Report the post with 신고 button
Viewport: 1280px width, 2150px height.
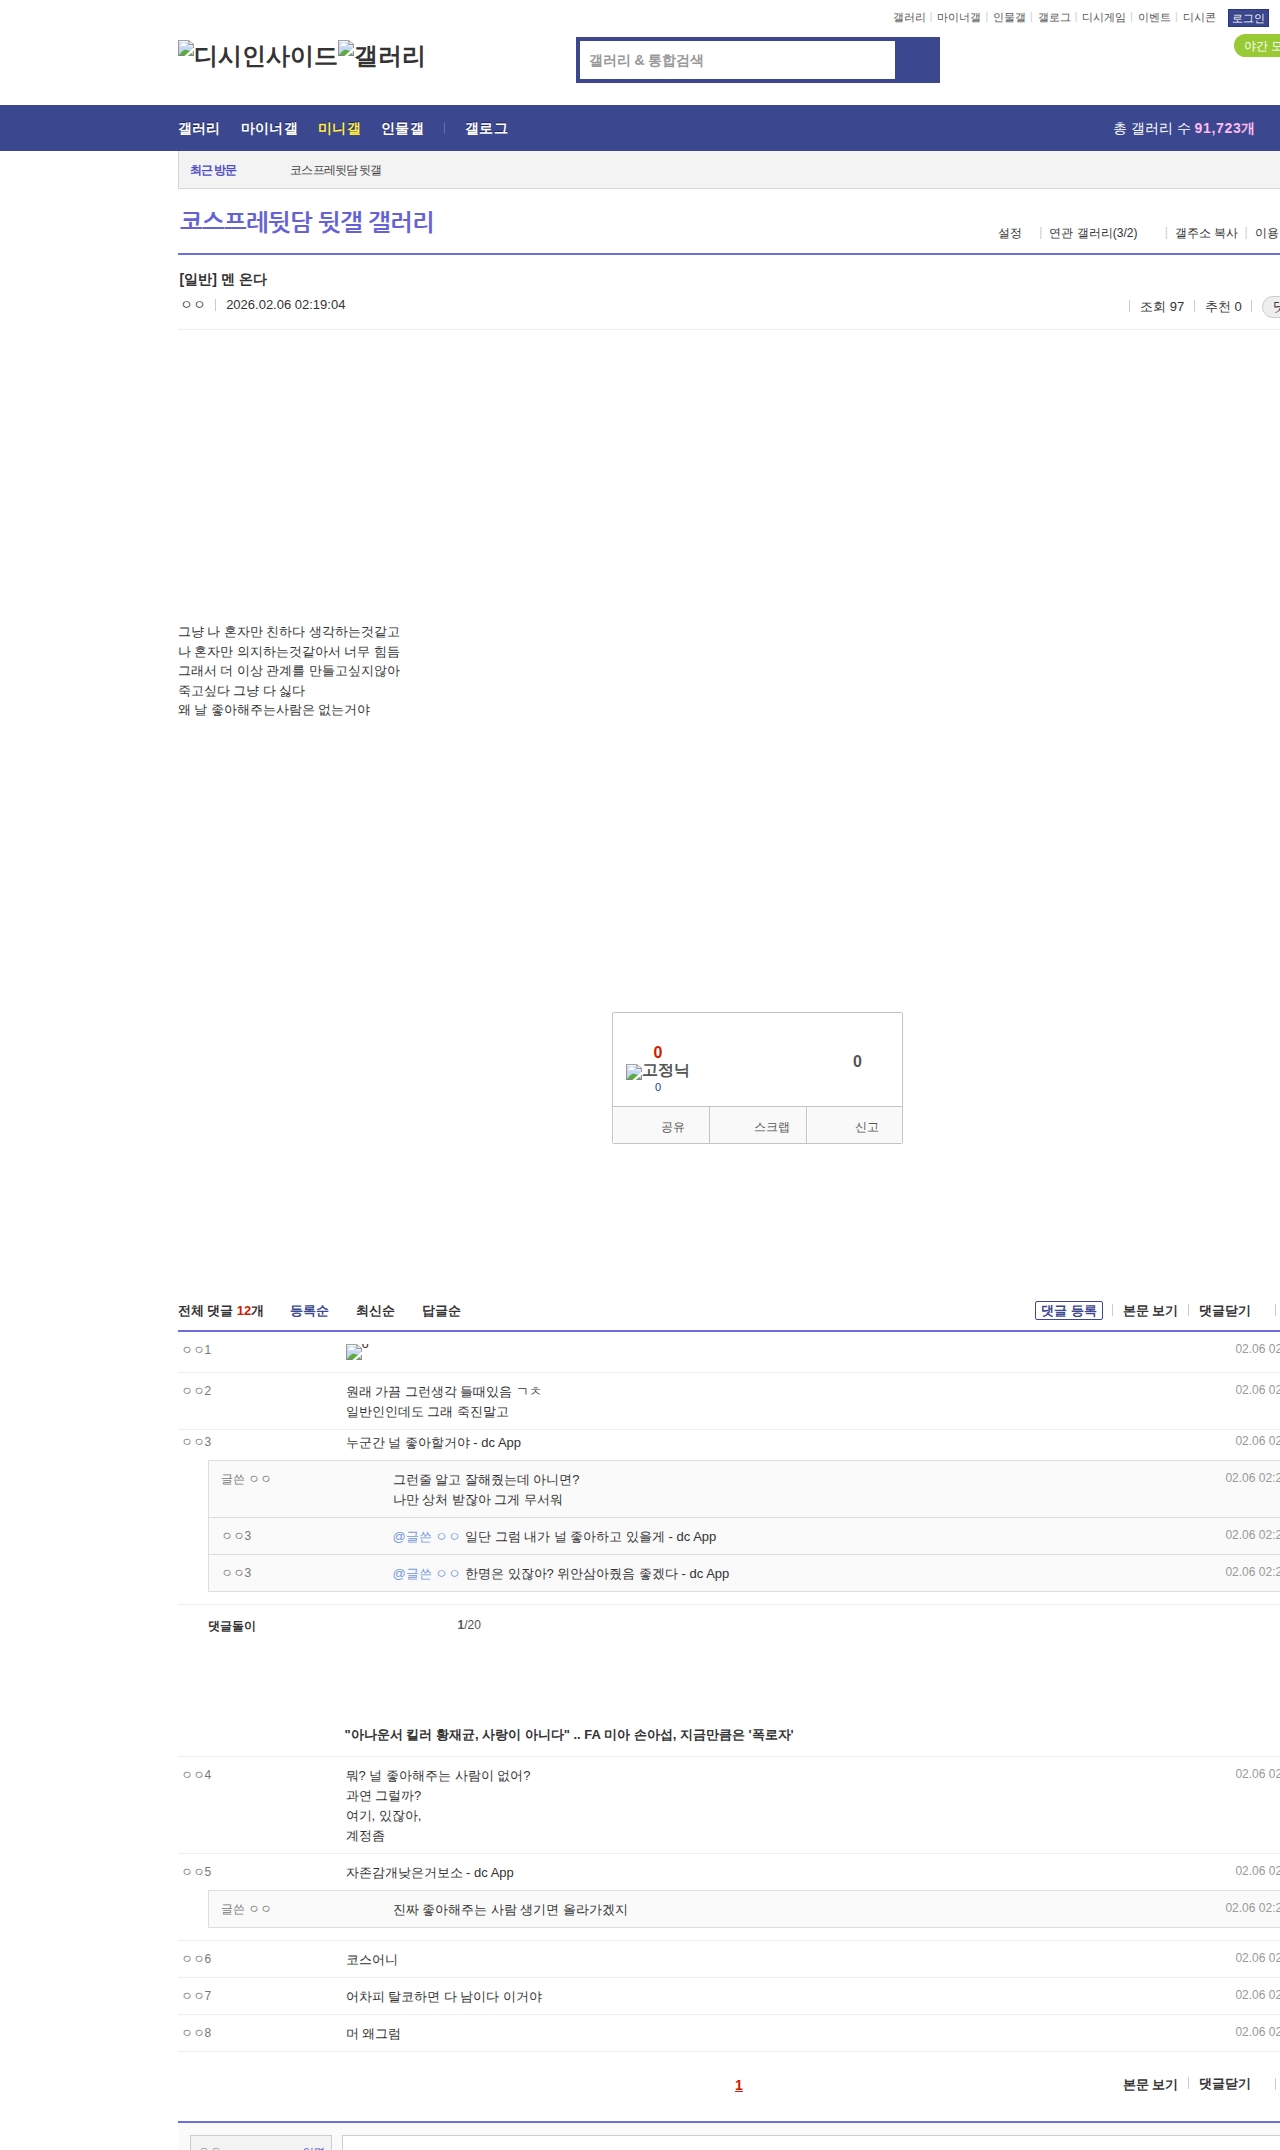pyautogui.click(x=866, y=1127)
